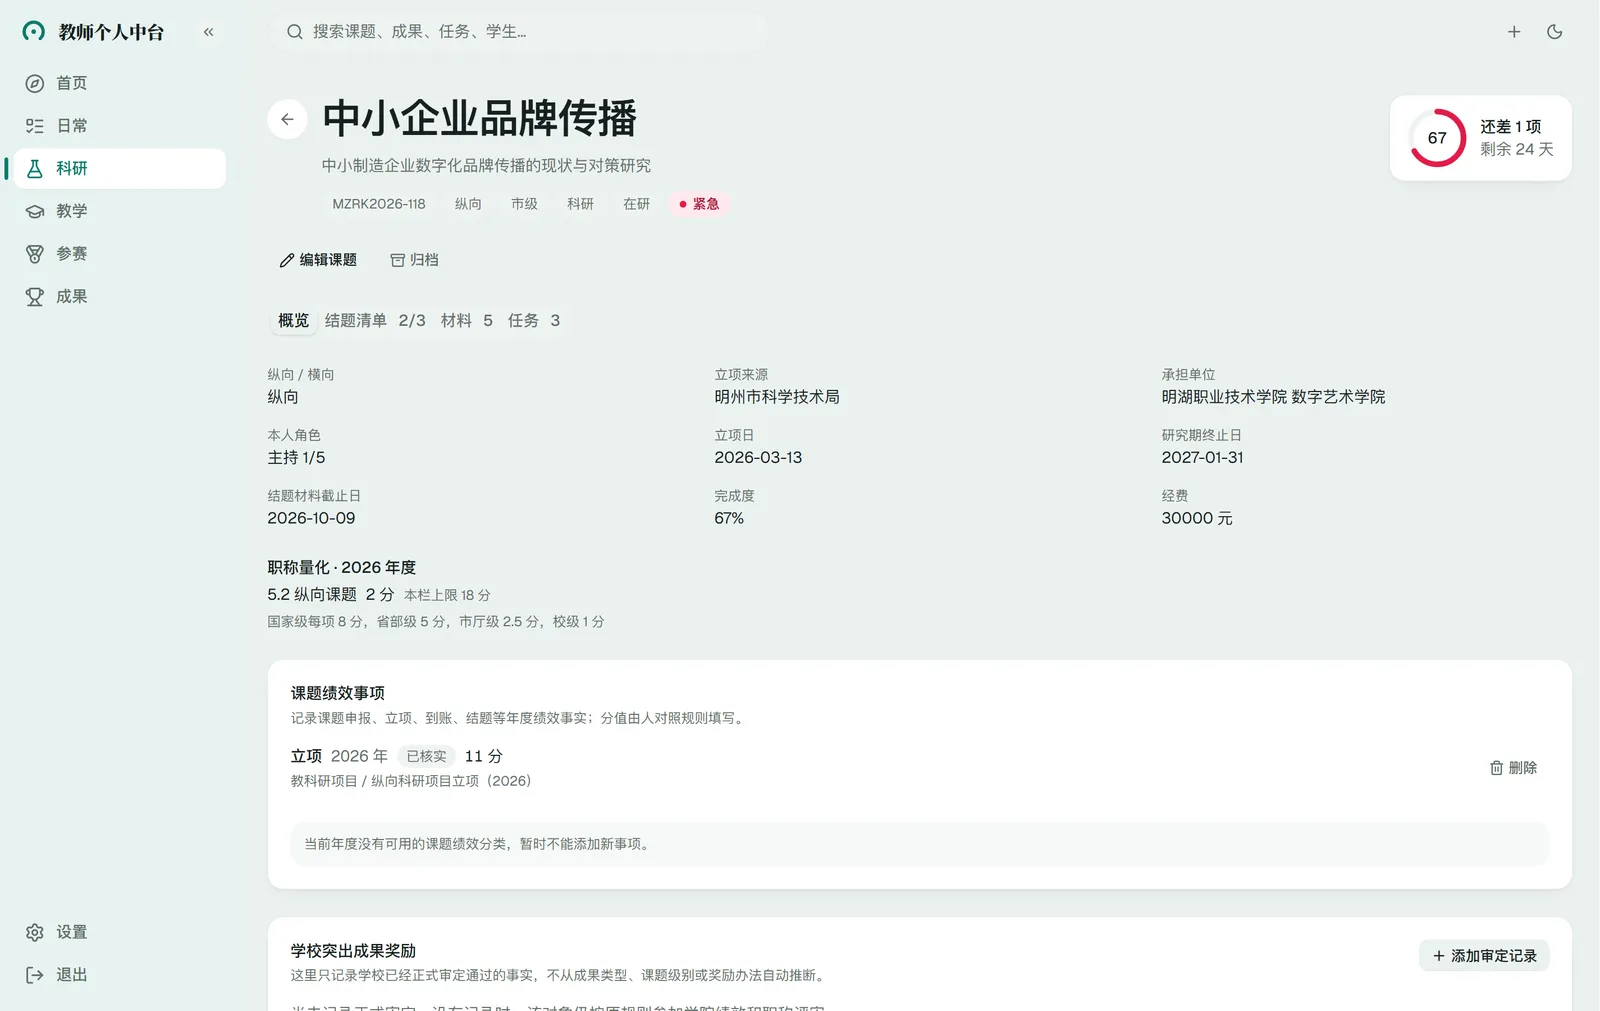Delete the 立项 2026 年 performance item
The height and width of the screenshot is (1011, 1600).
tap(1513, 768)
